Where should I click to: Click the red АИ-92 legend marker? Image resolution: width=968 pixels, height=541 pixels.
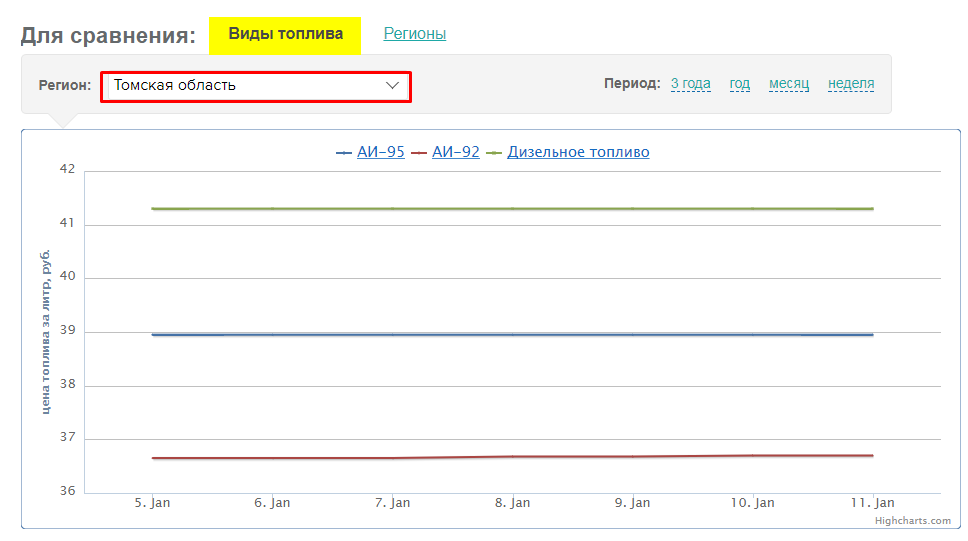pos(419,153)
